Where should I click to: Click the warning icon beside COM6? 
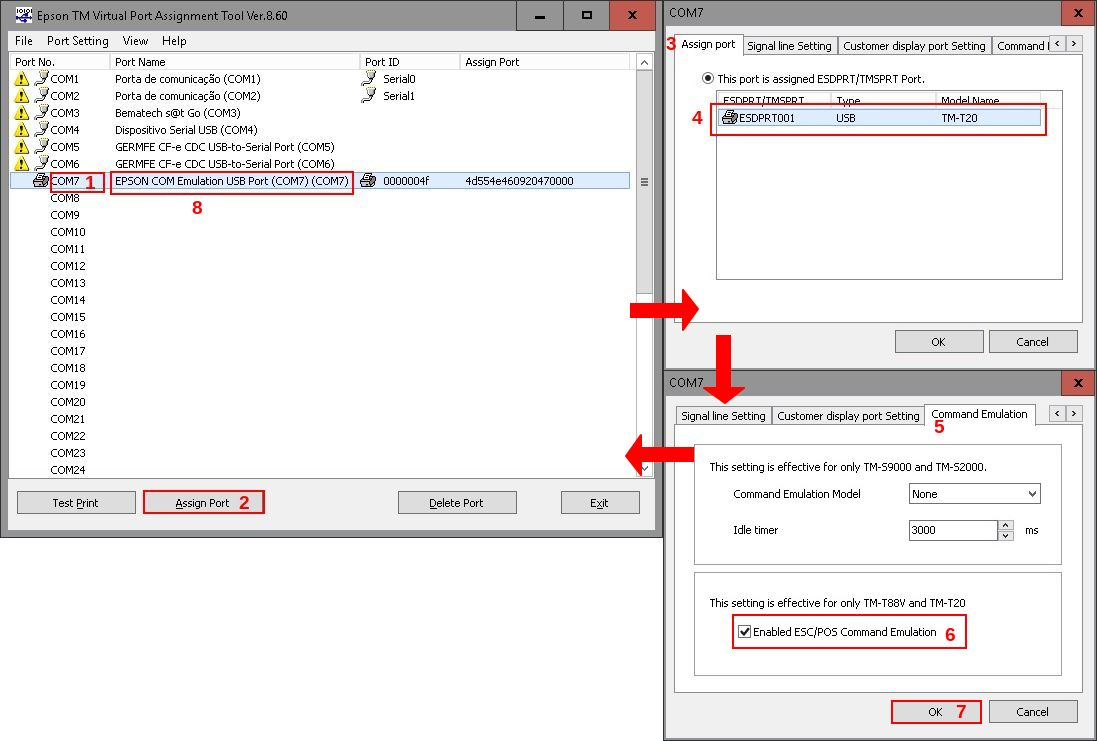tap(22, 164)
